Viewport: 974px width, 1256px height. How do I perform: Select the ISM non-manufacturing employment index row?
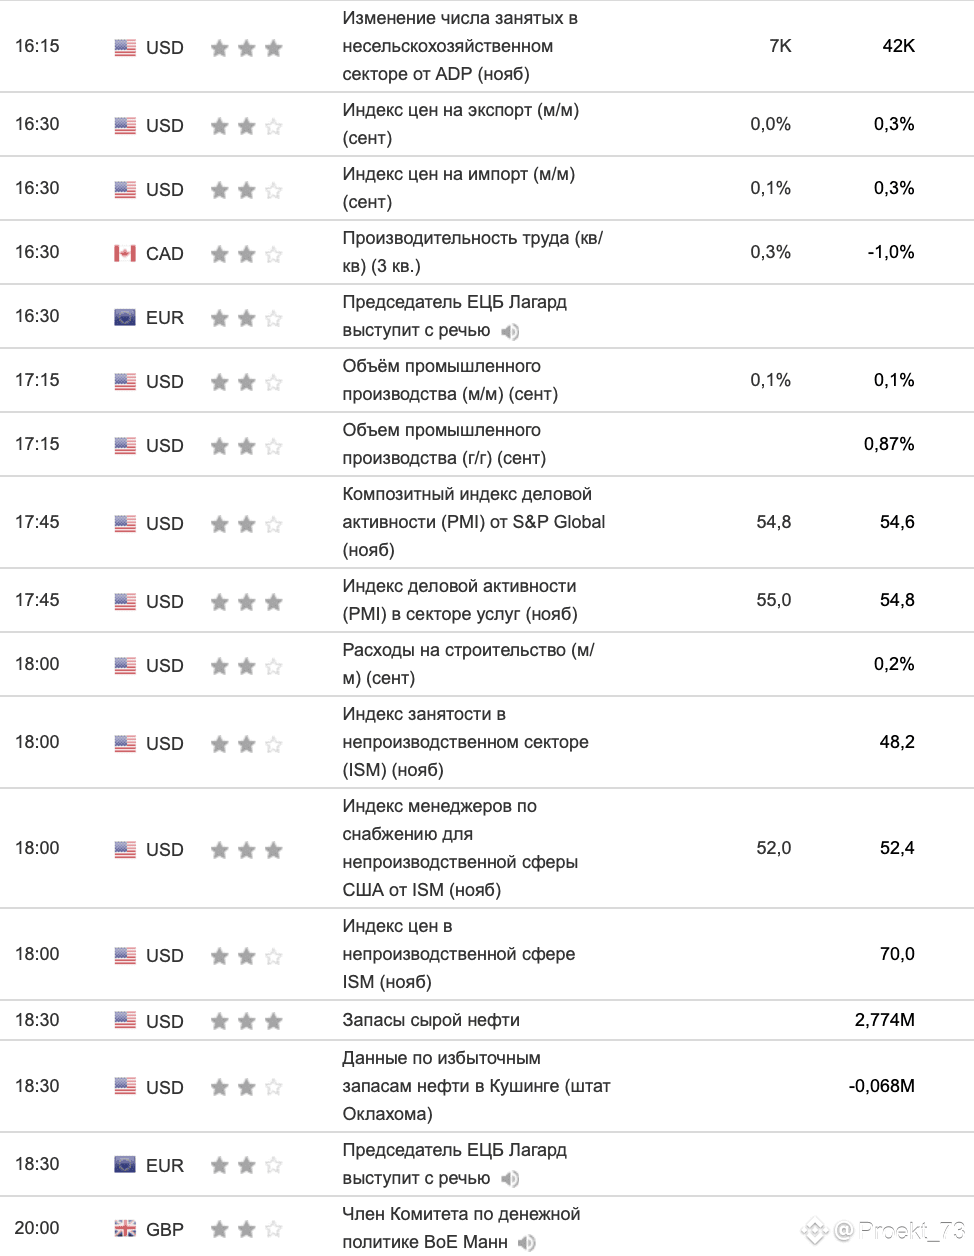487,742
